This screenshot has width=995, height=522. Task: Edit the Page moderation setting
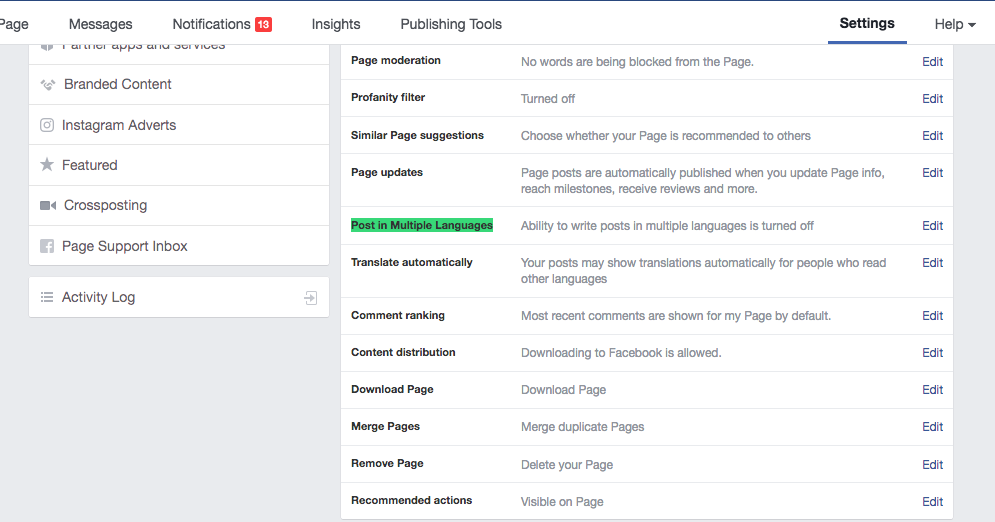tap(932, 62)
